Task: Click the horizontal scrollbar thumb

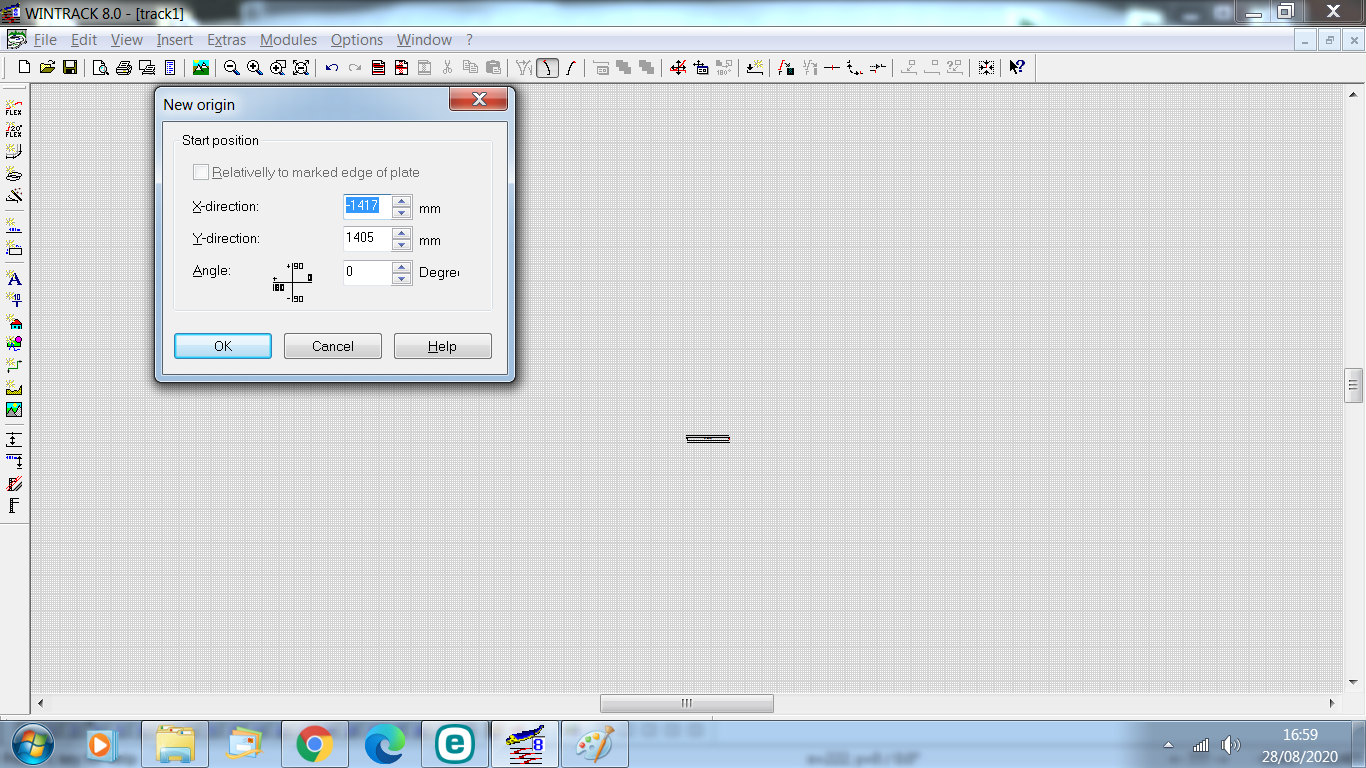Action: pos(687,703)
